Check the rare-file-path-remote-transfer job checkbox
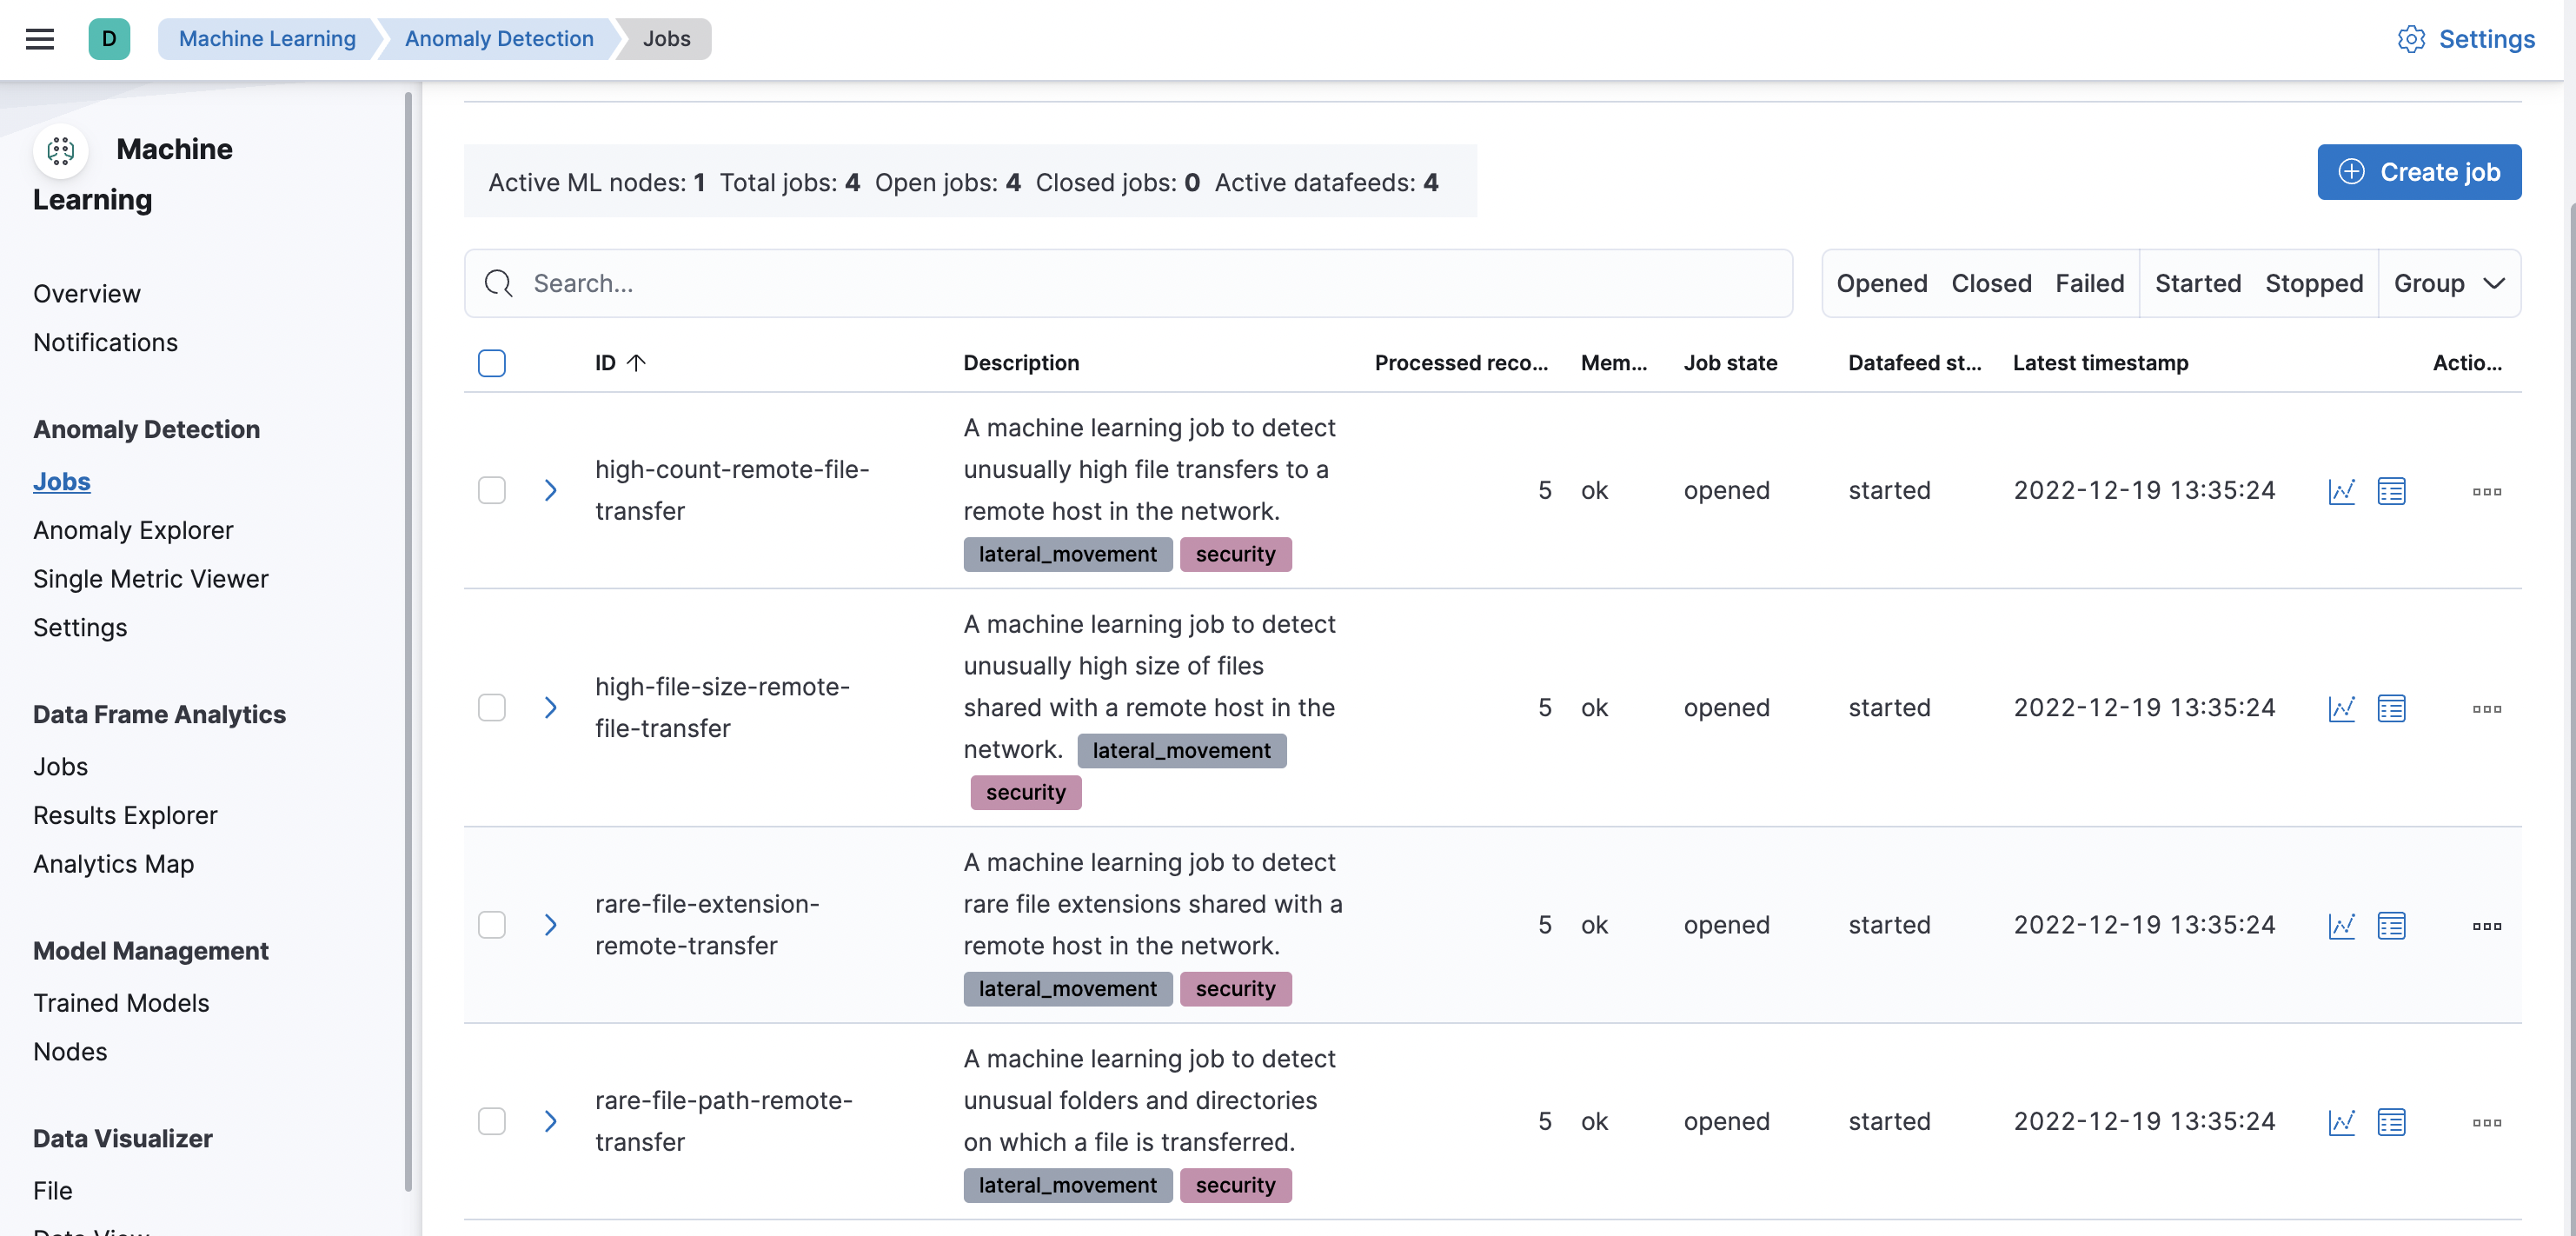This screenshot has height=1236, width=2576. (492, 1121)
